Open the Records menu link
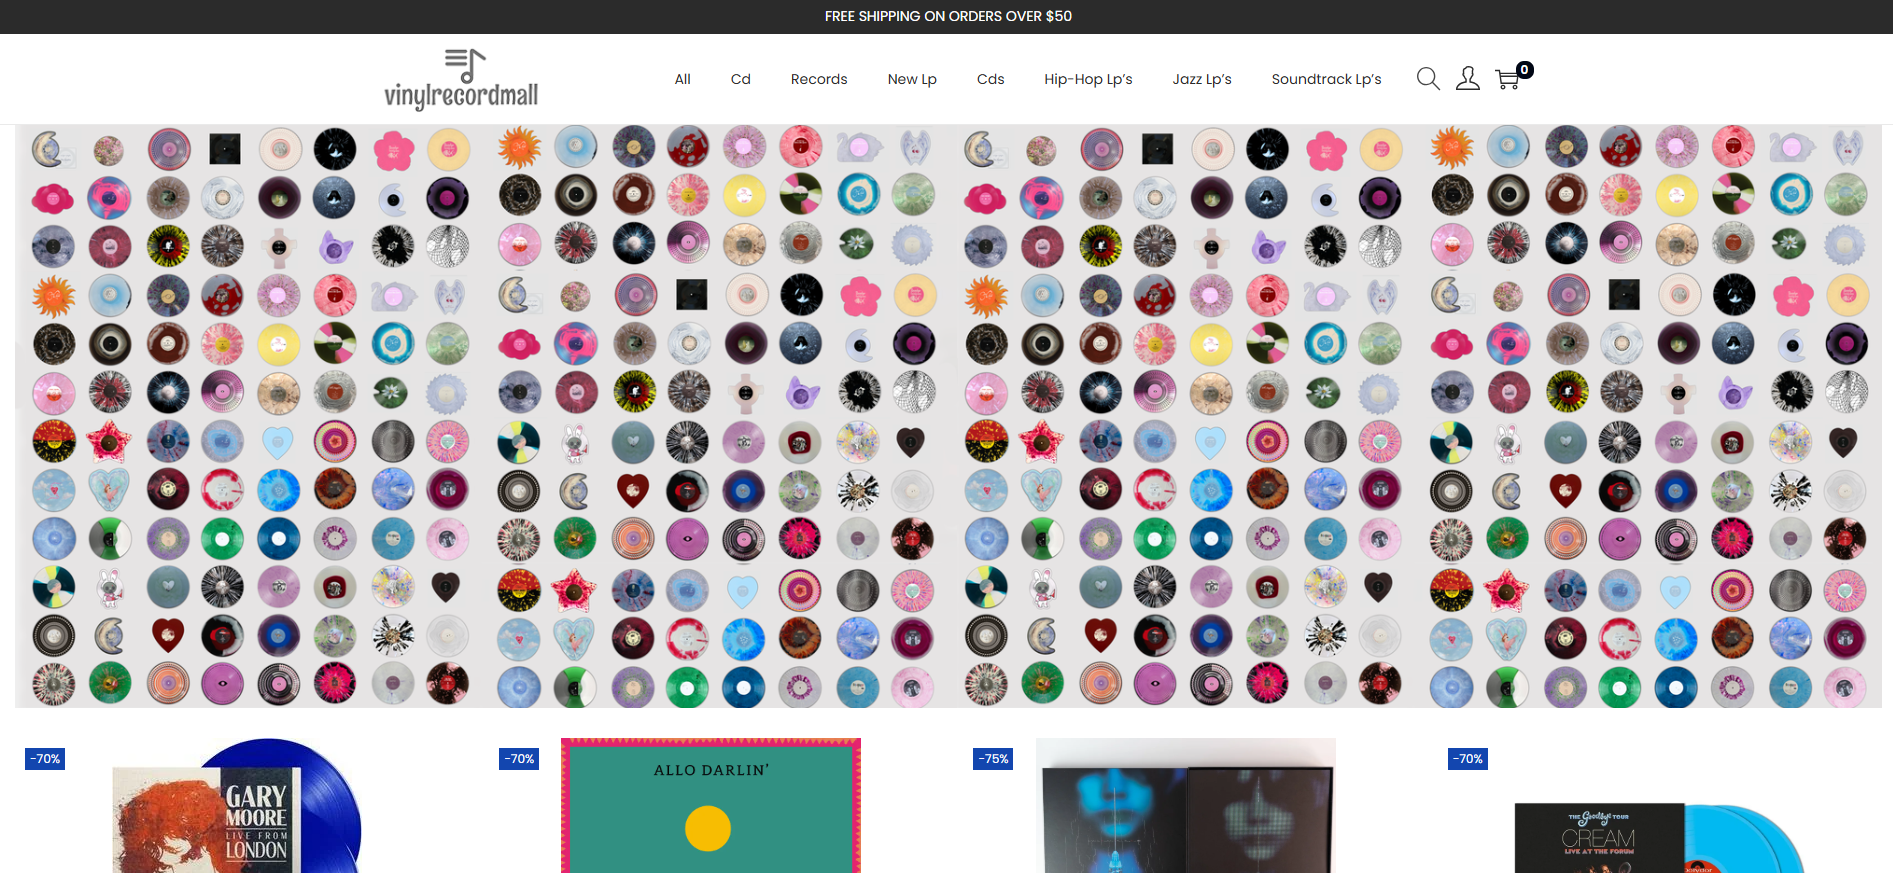 [818, 79]
